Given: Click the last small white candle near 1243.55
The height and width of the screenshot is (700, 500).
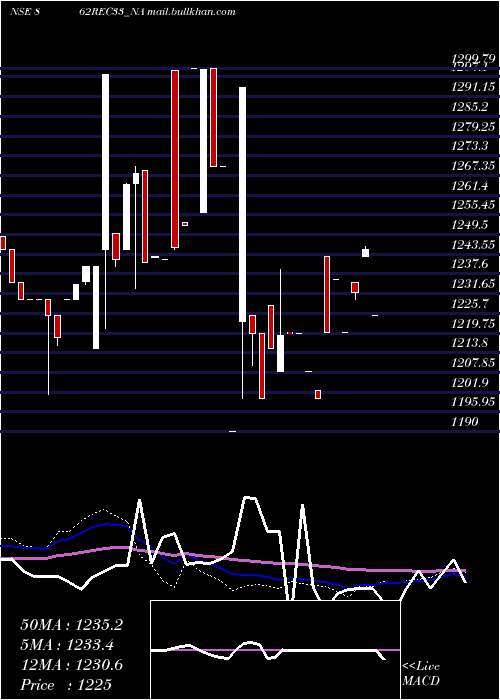Looking at the screenshot, I should click(x=366, y=252).
